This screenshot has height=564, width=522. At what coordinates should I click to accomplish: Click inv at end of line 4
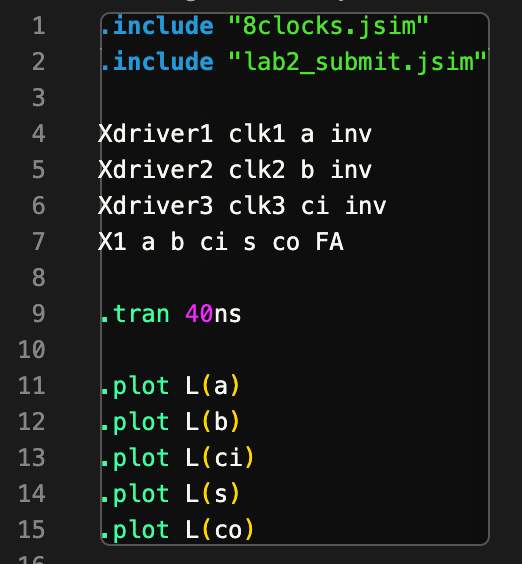351,134
